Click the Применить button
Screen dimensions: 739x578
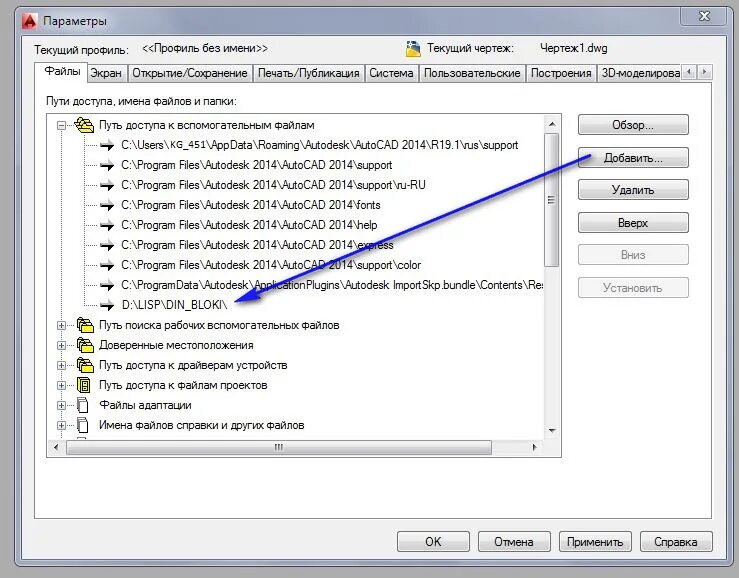[595, 542]
